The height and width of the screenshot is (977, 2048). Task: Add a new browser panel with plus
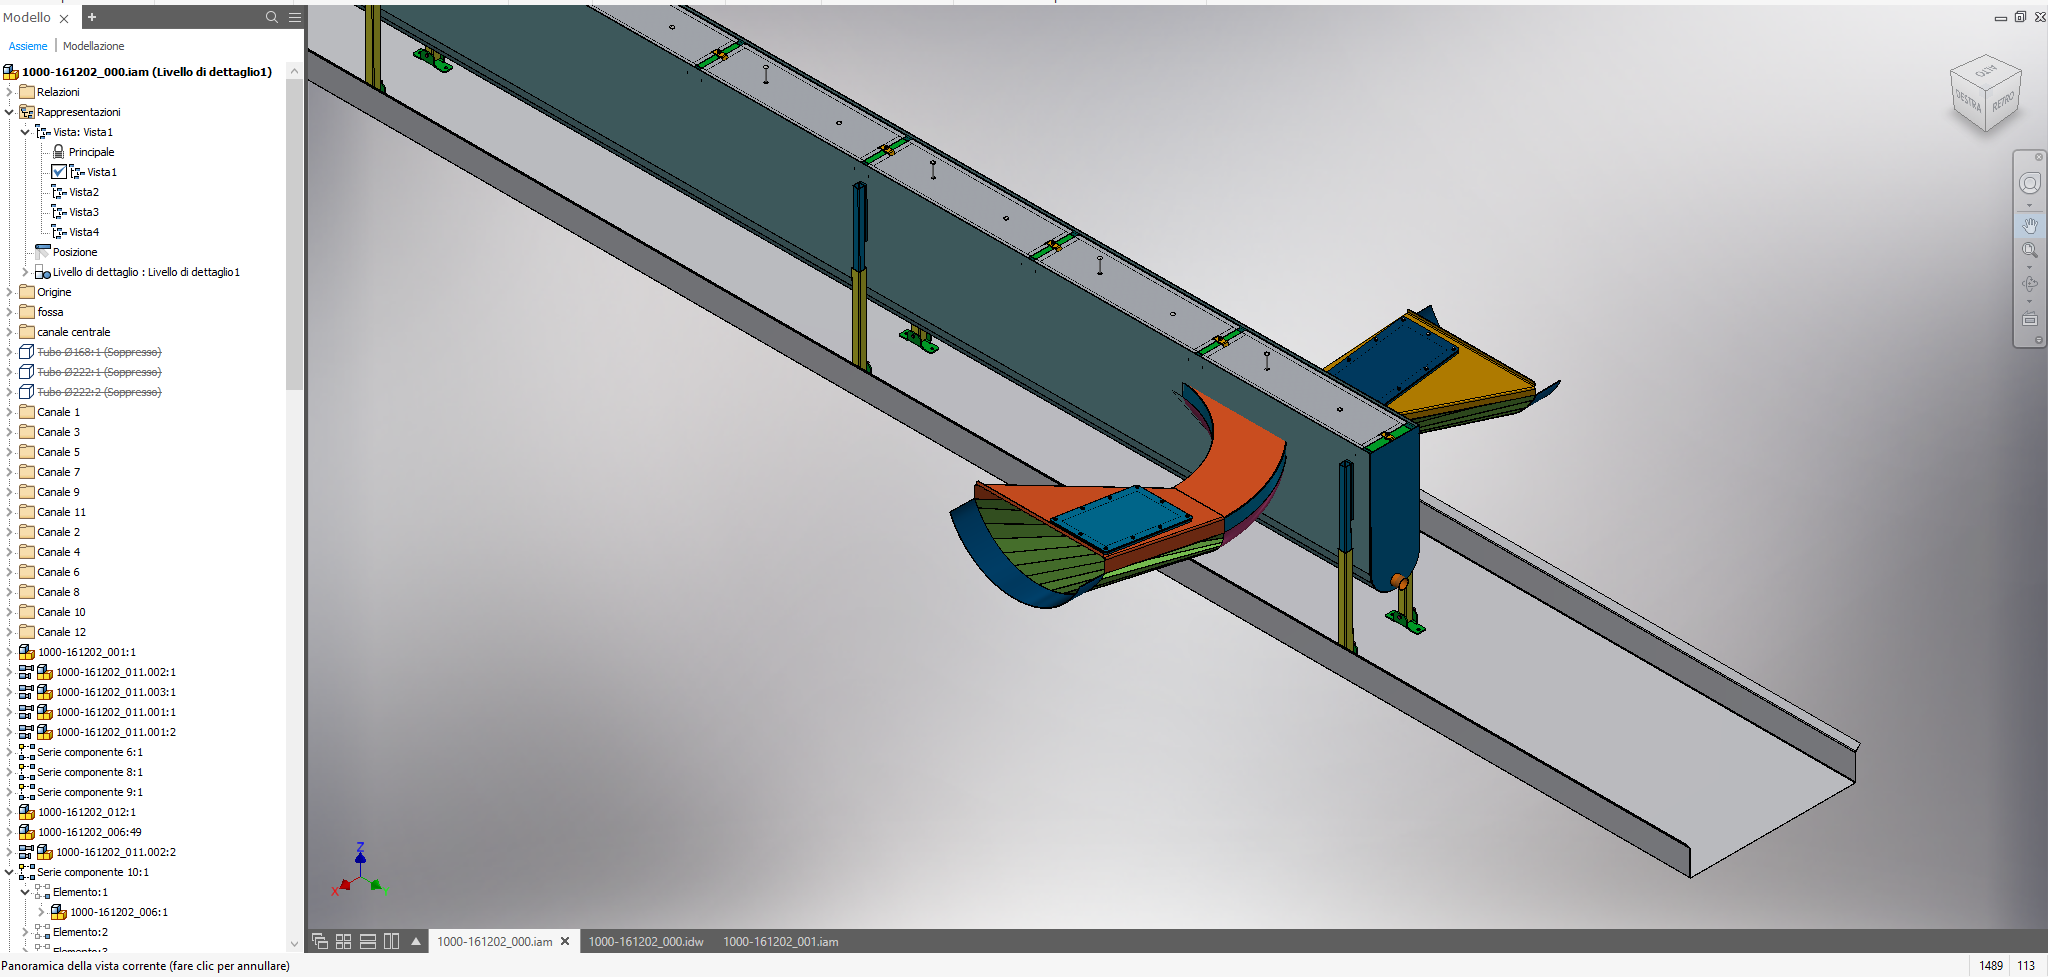pos(92,17)
